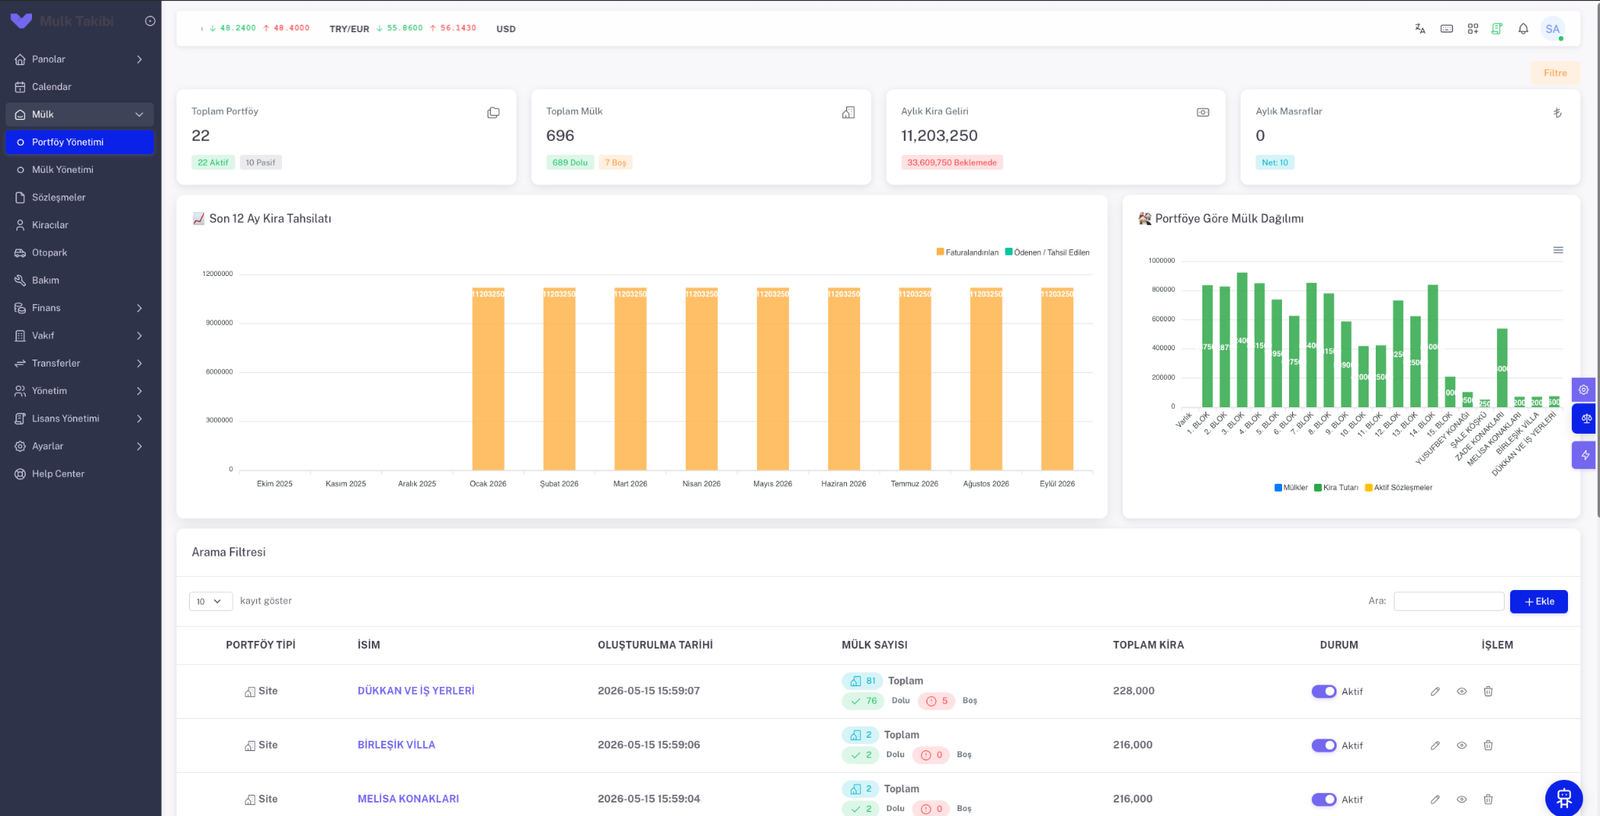Open the Portföye Göre Mülk Dağılımı chart menu

click(1558, 250)
